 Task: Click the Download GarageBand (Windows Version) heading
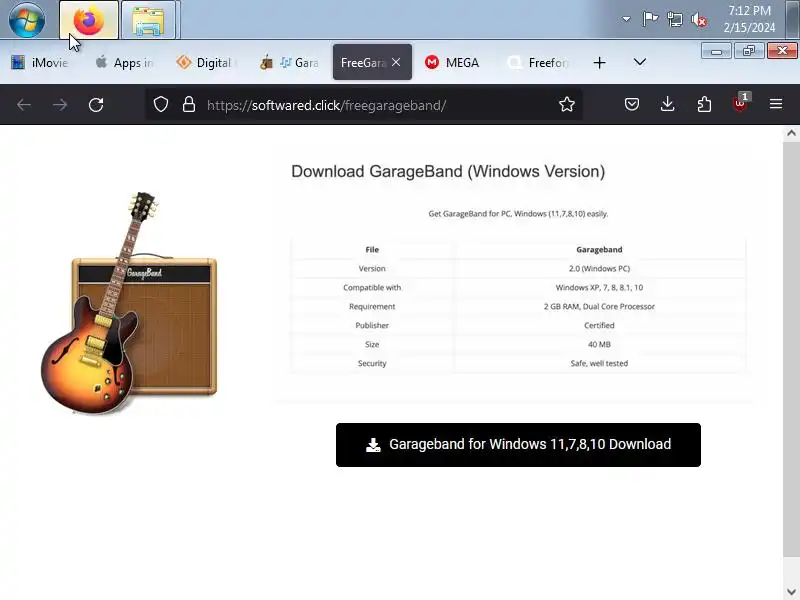448,171
